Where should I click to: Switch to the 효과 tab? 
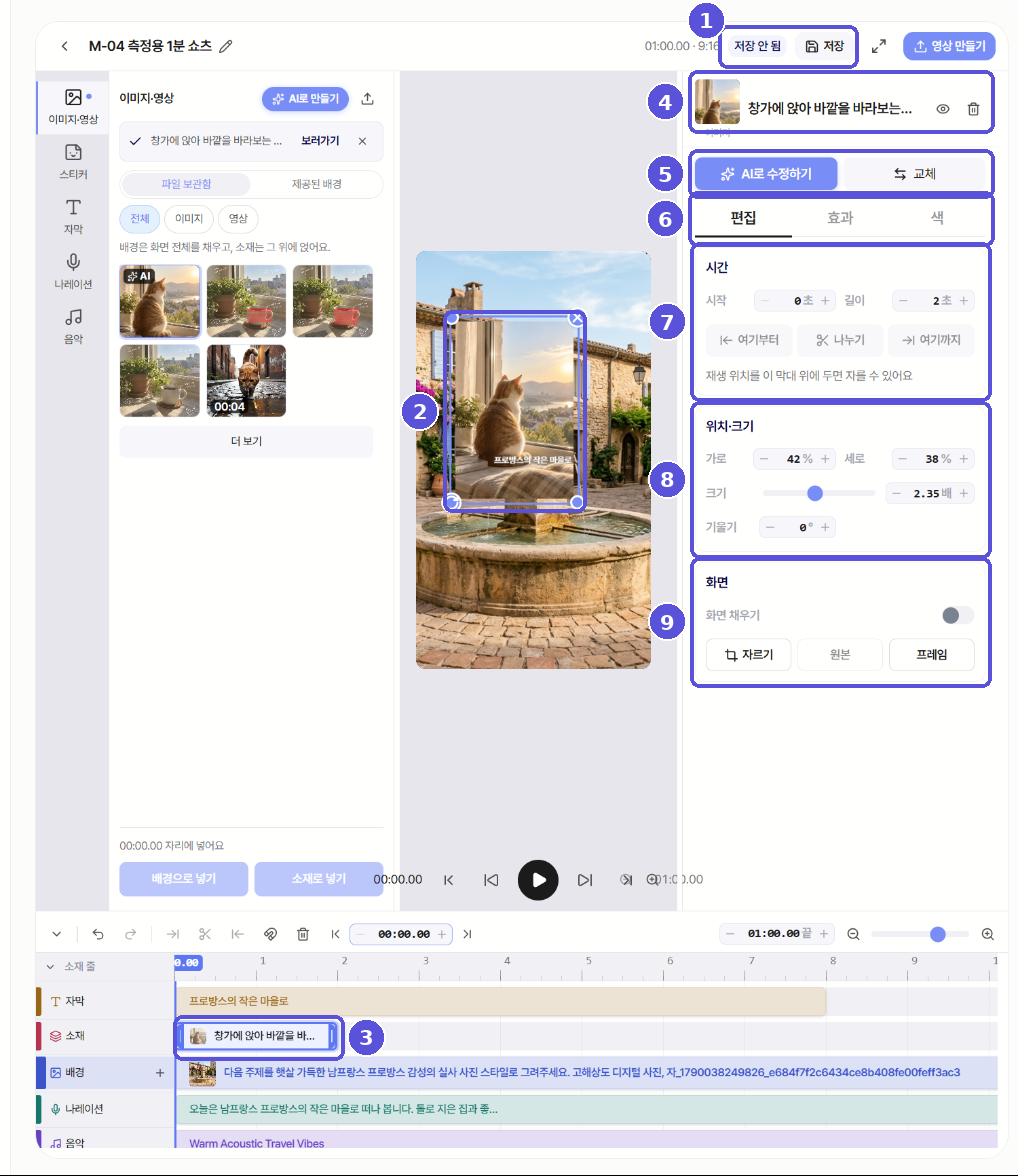[840, 218]
